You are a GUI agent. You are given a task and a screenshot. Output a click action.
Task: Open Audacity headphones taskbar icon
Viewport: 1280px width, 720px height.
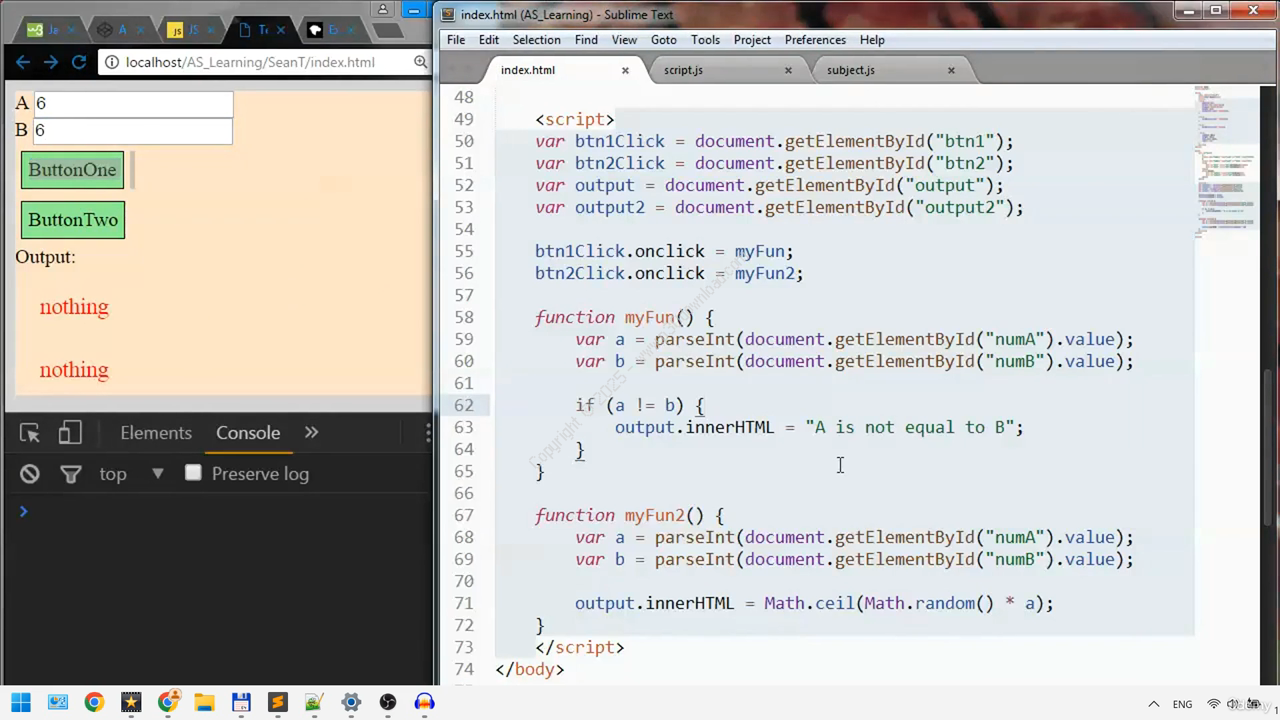tap(424, 702)
